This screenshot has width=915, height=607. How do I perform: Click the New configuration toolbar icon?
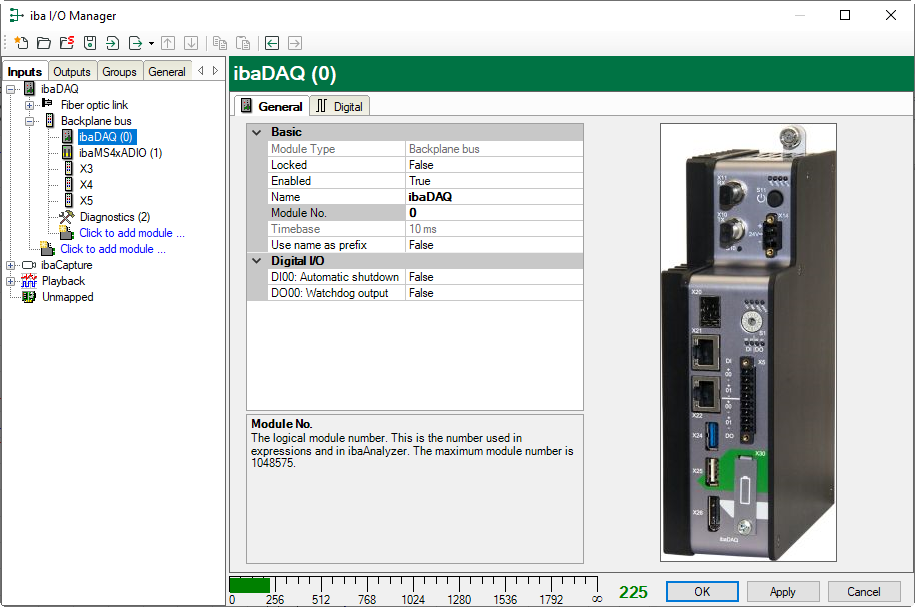(x=21, y=43)
